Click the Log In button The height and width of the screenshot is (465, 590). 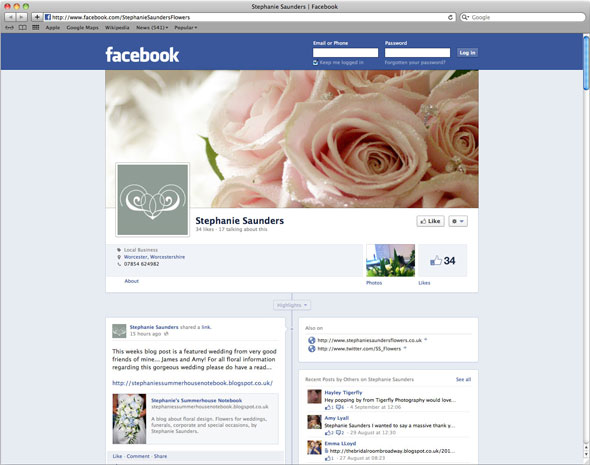(x=467, y=53)
